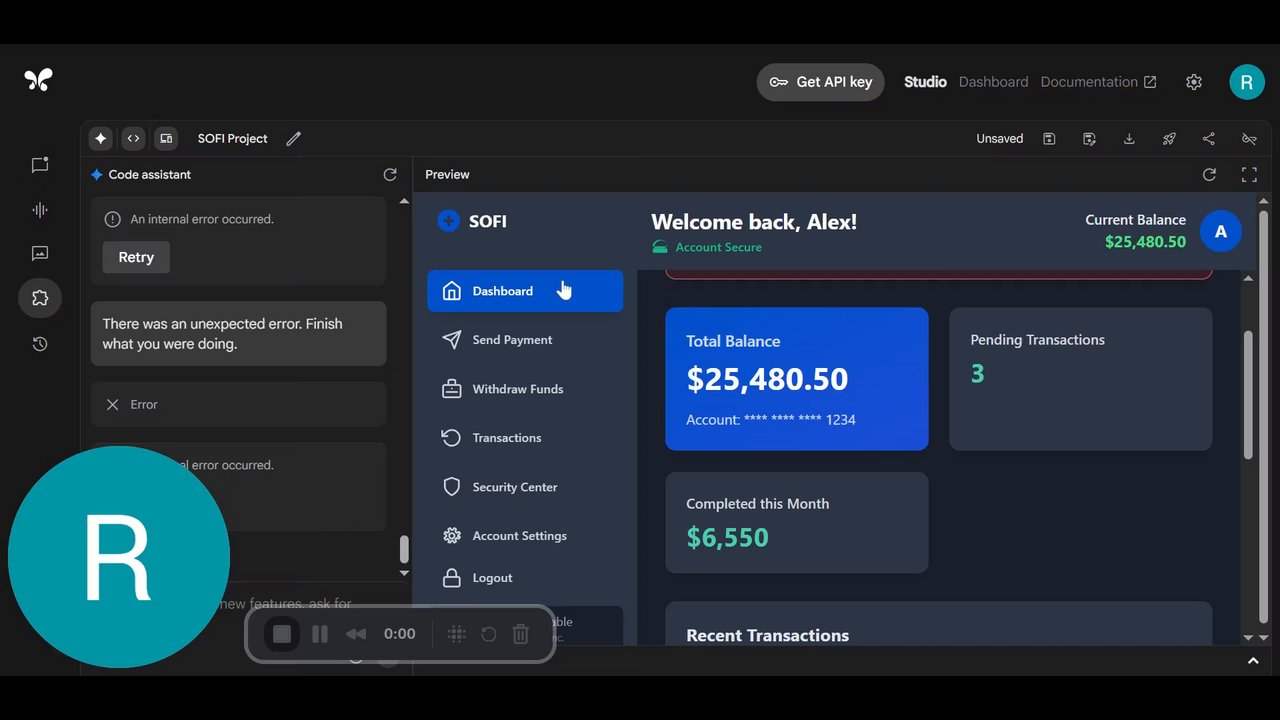Viewport: 1280px width, 720px height.
Task: Open the preview in full screen
Action: coord(1249,175)
